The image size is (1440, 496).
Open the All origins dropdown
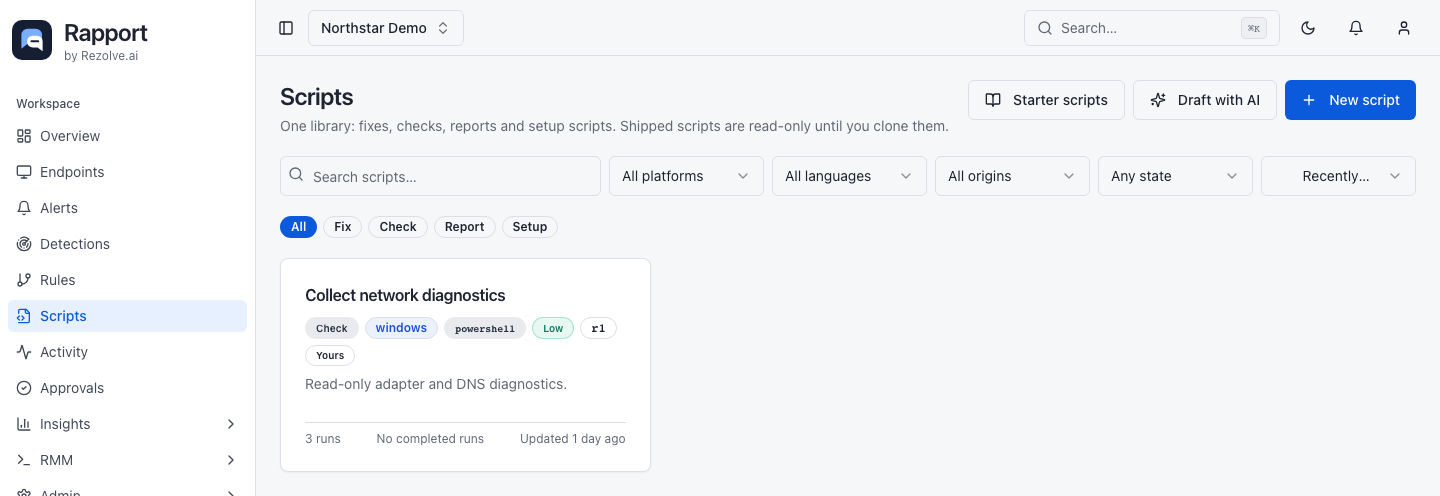click(x=1012, y=176)
